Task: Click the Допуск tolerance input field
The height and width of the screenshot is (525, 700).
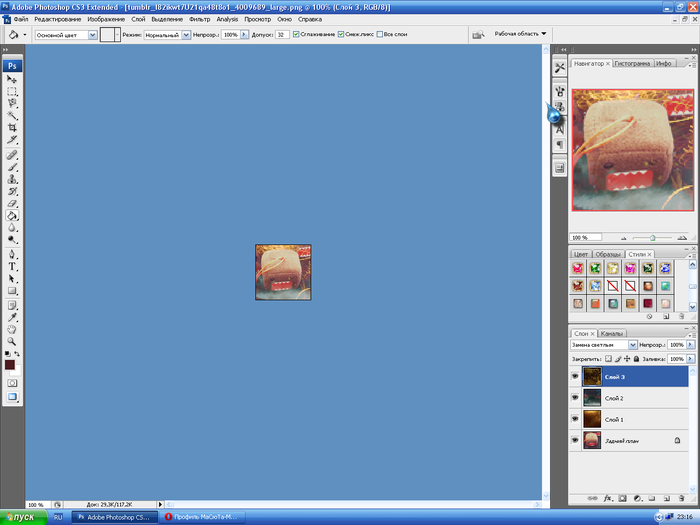Action: (x=282, y=34)
